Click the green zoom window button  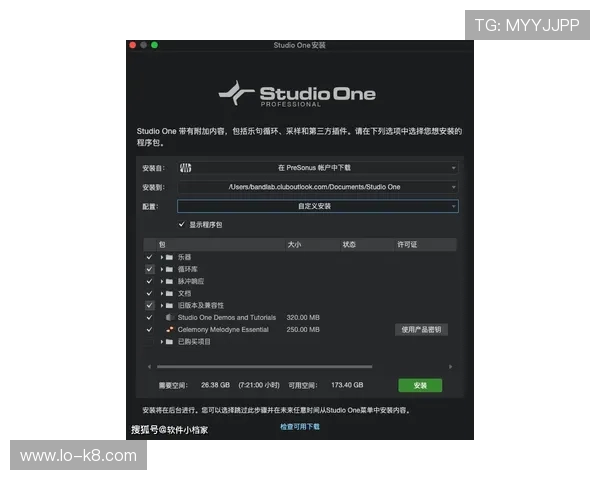tap(155, 45)
